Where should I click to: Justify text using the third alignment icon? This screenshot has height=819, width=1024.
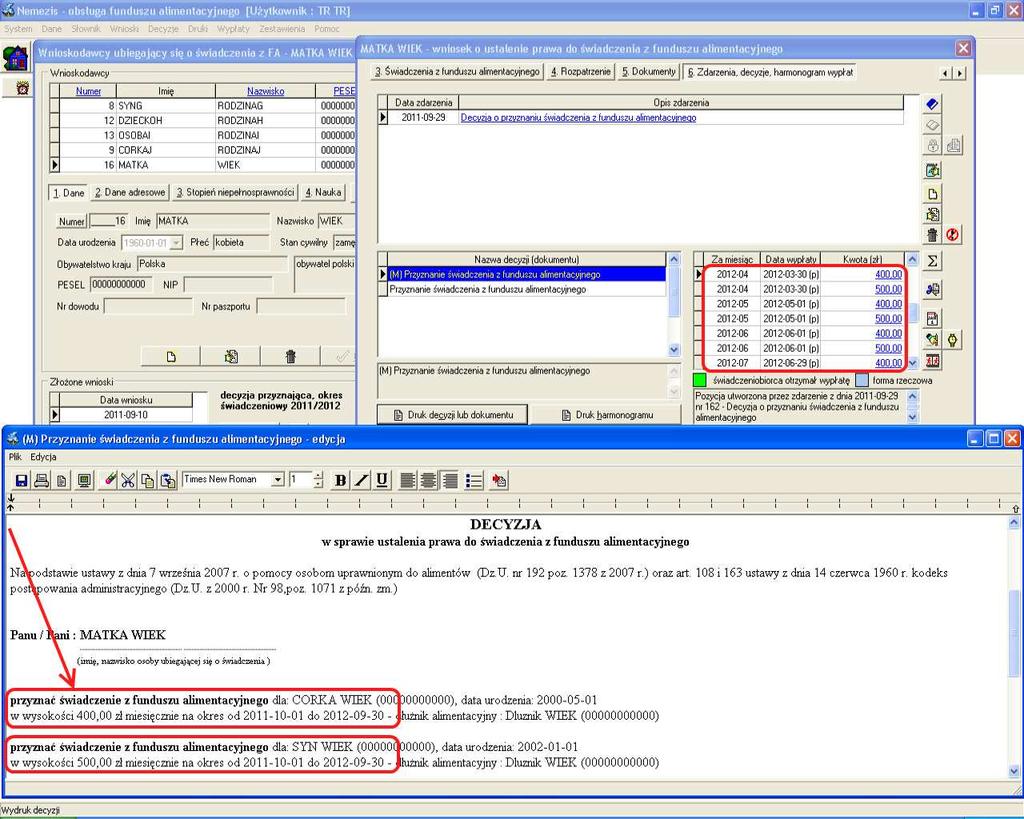click(449, 481)
